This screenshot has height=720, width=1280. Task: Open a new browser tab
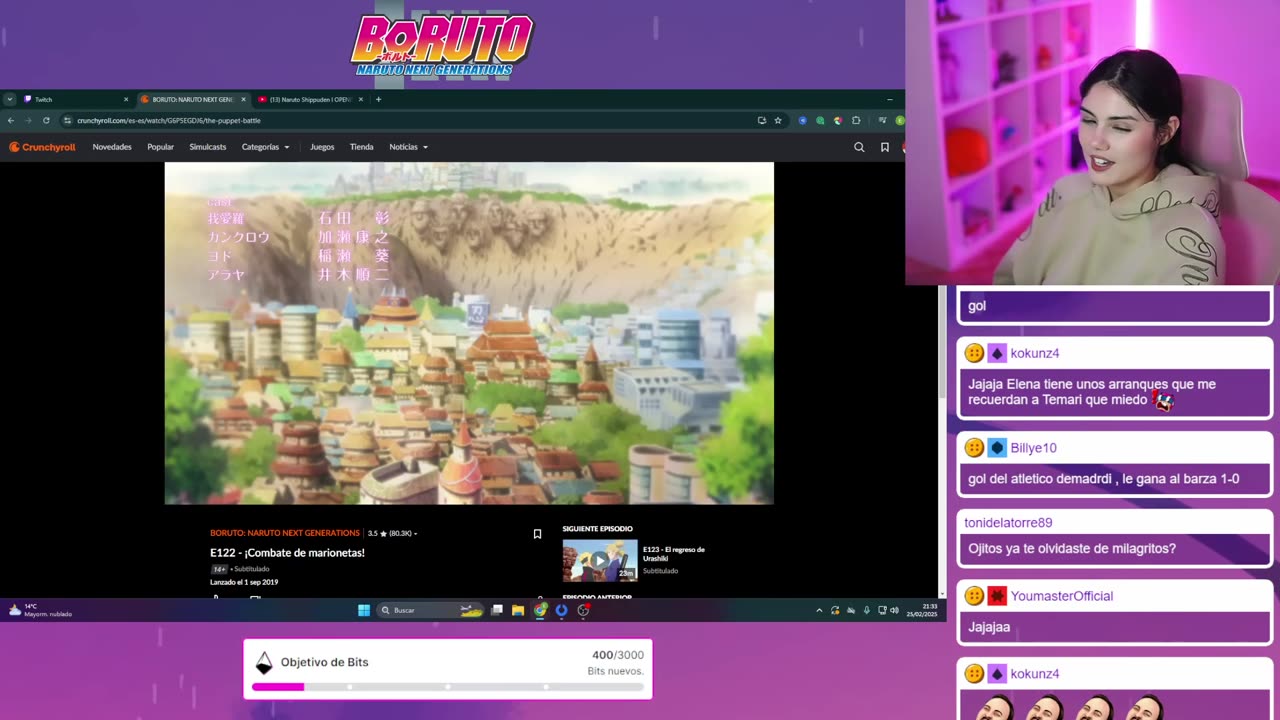point(378,99)
